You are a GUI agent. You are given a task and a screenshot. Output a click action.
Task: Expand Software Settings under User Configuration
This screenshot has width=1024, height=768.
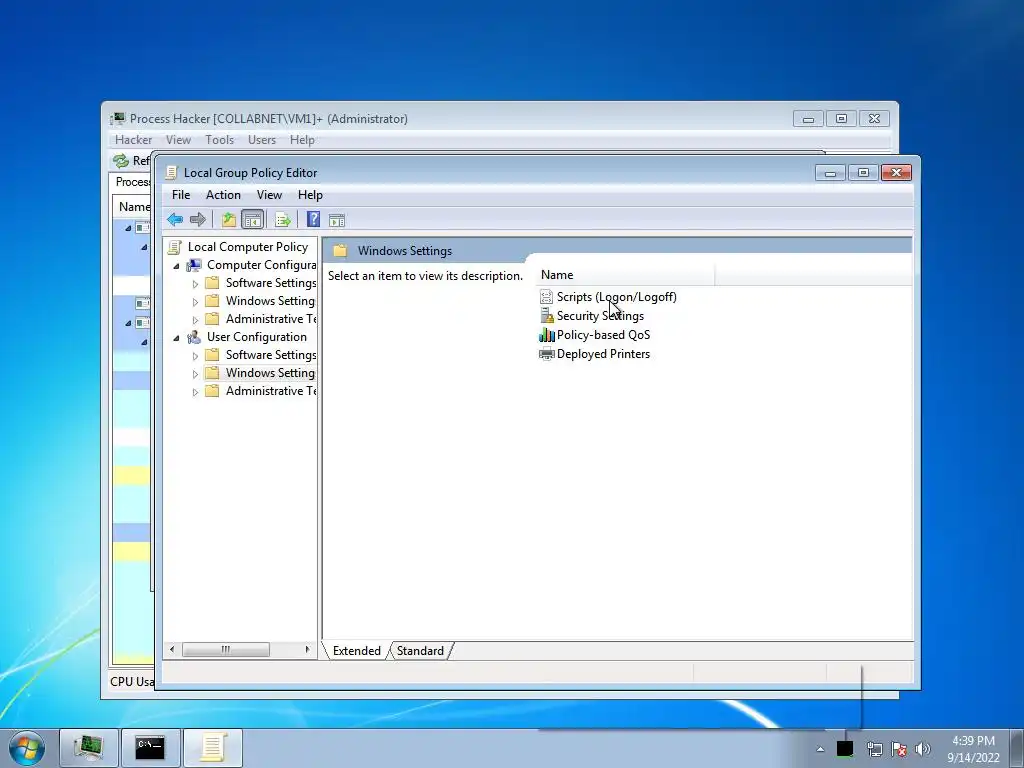pos(195,356)
